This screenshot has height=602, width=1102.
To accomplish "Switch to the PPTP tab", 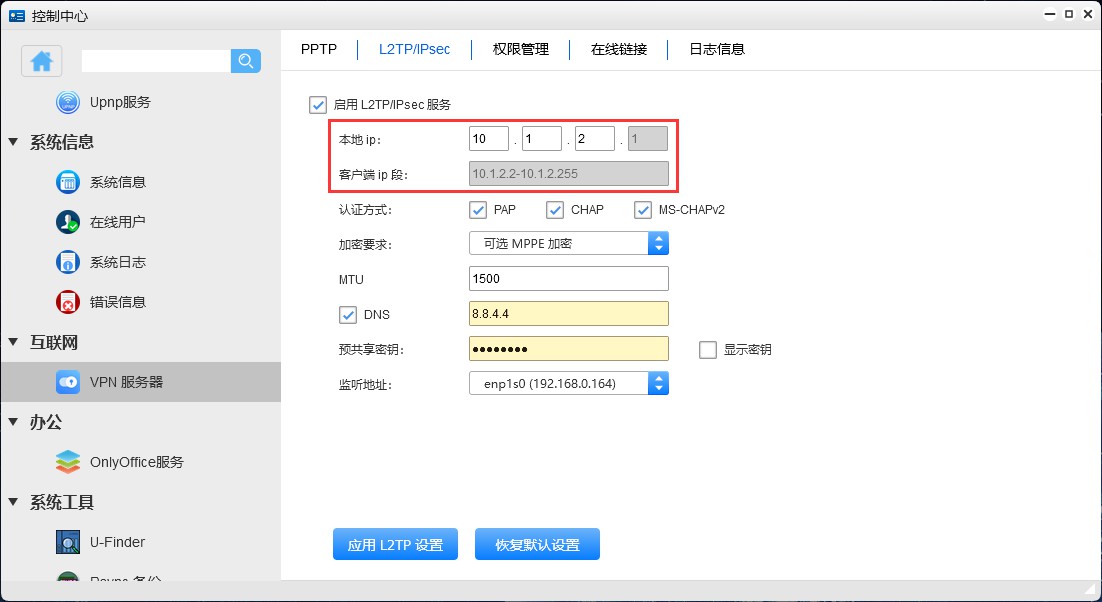I will point(319,49).
